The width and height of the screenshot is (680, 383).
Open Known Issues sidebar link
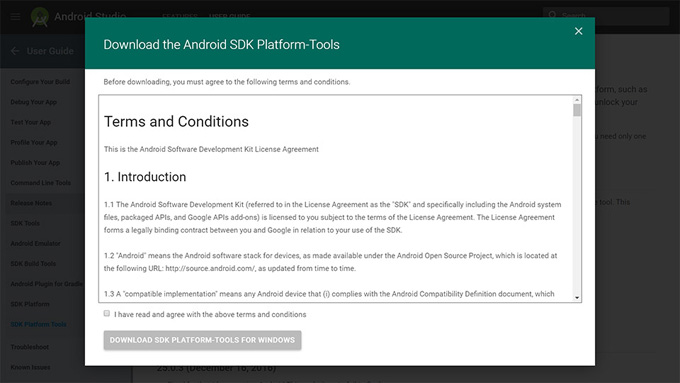tap(30, 367)
